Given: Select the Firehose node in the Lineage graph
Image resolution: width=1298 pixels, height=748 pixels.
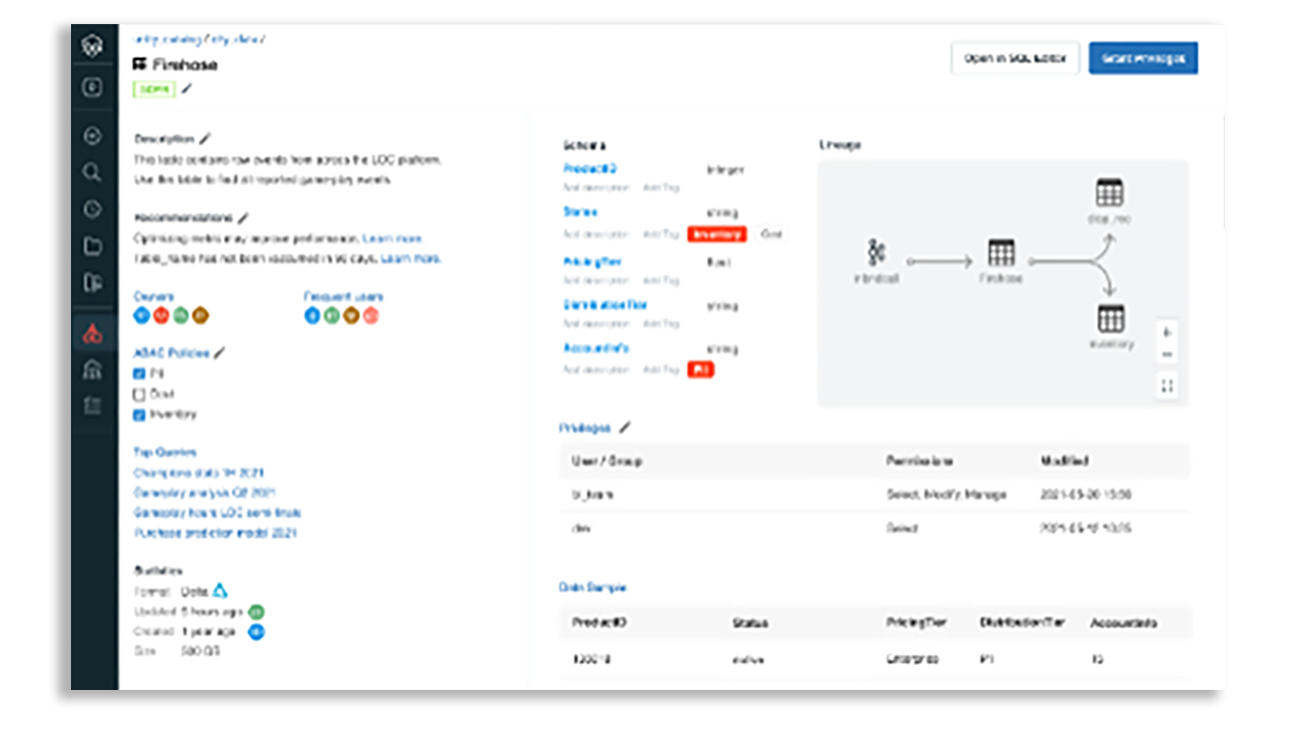Looking at the screenshot, I should (x=1001, y=260).
